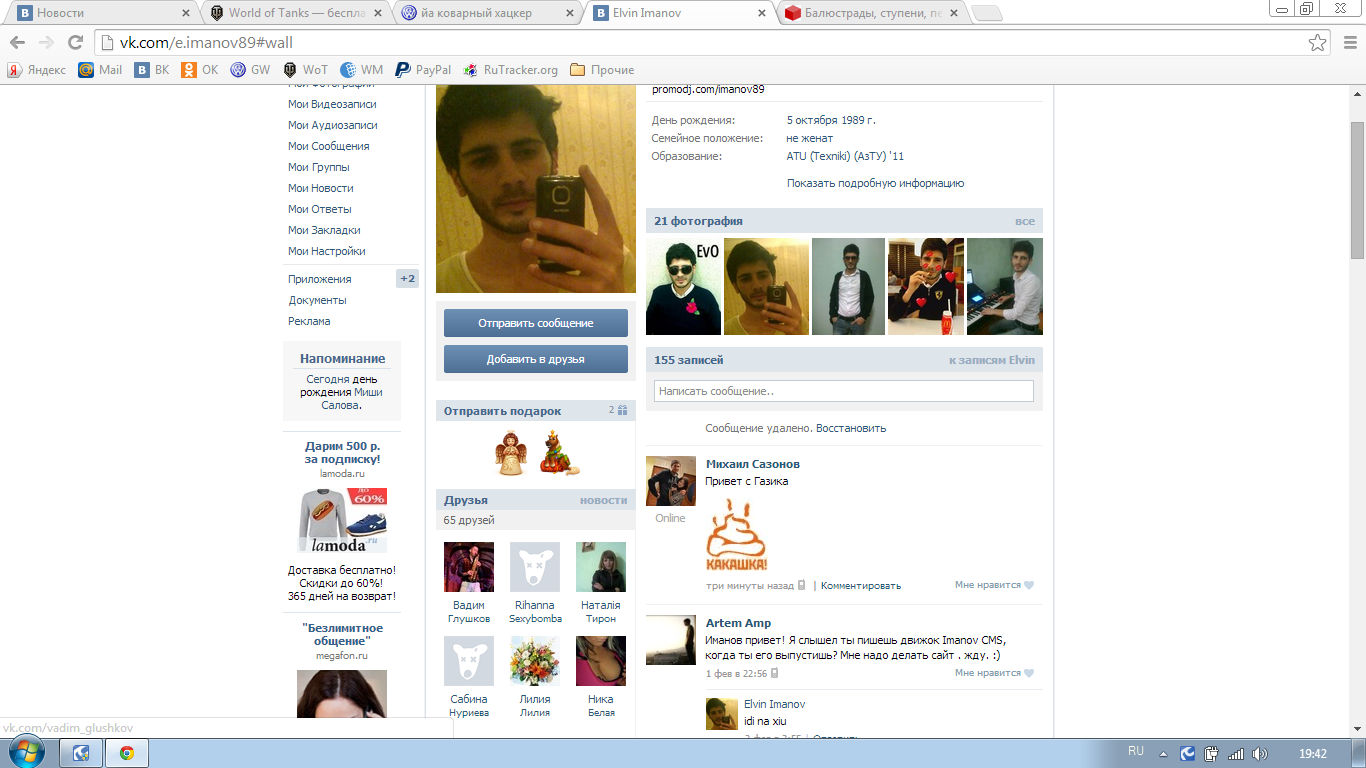Like Михаил Сазонов's post with heart
This screenshot has height=768, width=1366.
[1029, 586]
